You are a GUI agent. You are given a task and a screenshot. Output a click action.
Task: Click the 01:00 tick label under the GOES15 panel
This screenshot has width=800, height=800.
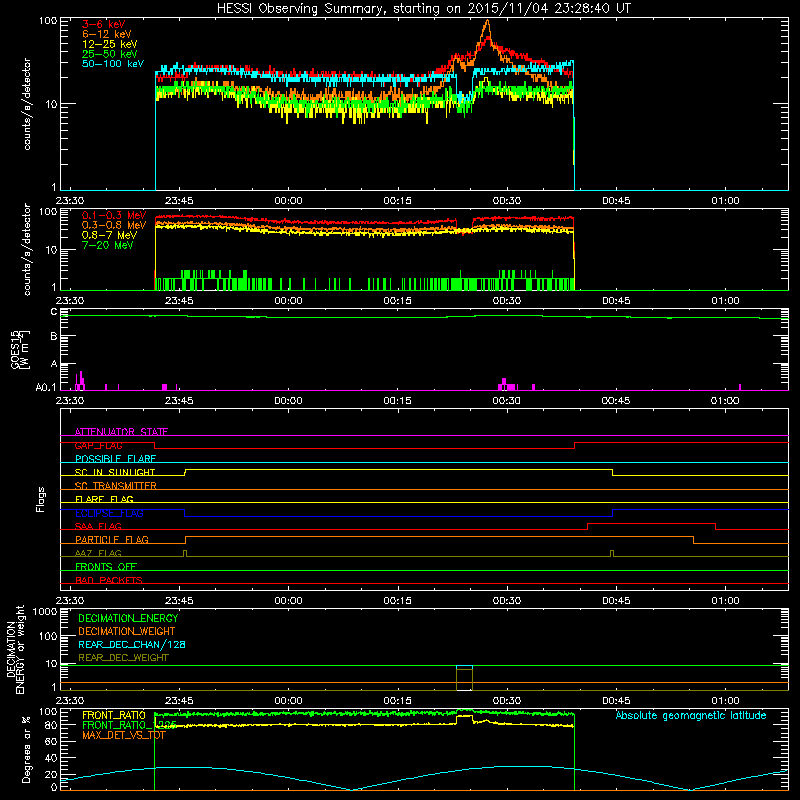point(725,401)
